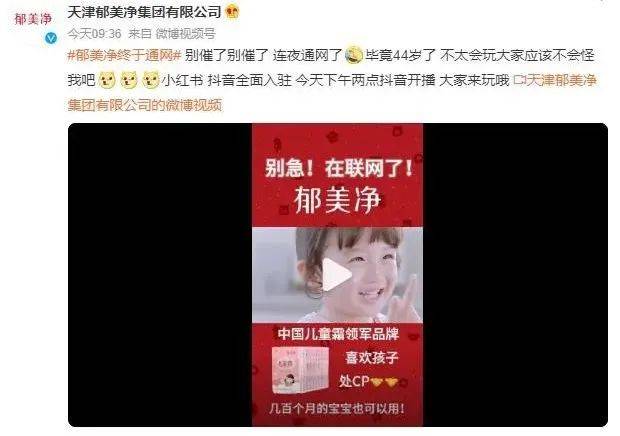Click the 郁美净 profile avatar logo
Image resolution: width=620 pixels, height=436 pixels.
coord(33,19)
